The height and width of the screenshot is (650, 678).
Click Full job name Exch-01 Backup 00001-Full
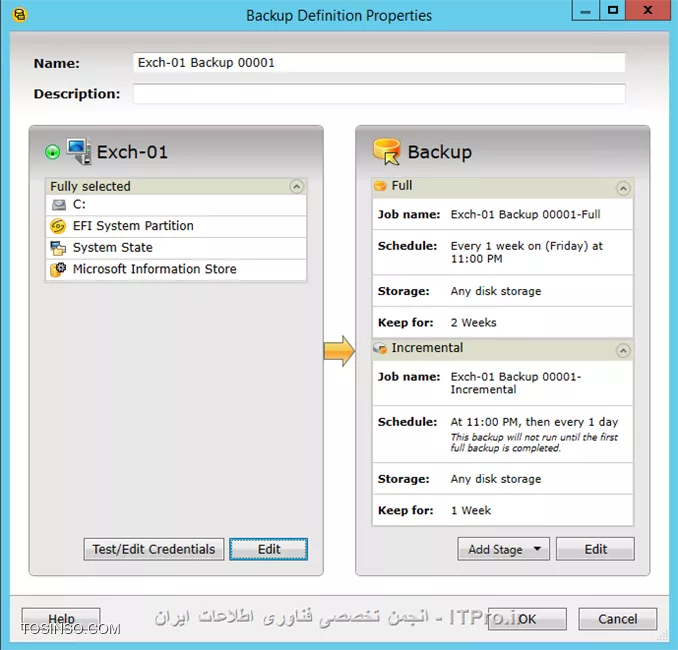point(525,215)
